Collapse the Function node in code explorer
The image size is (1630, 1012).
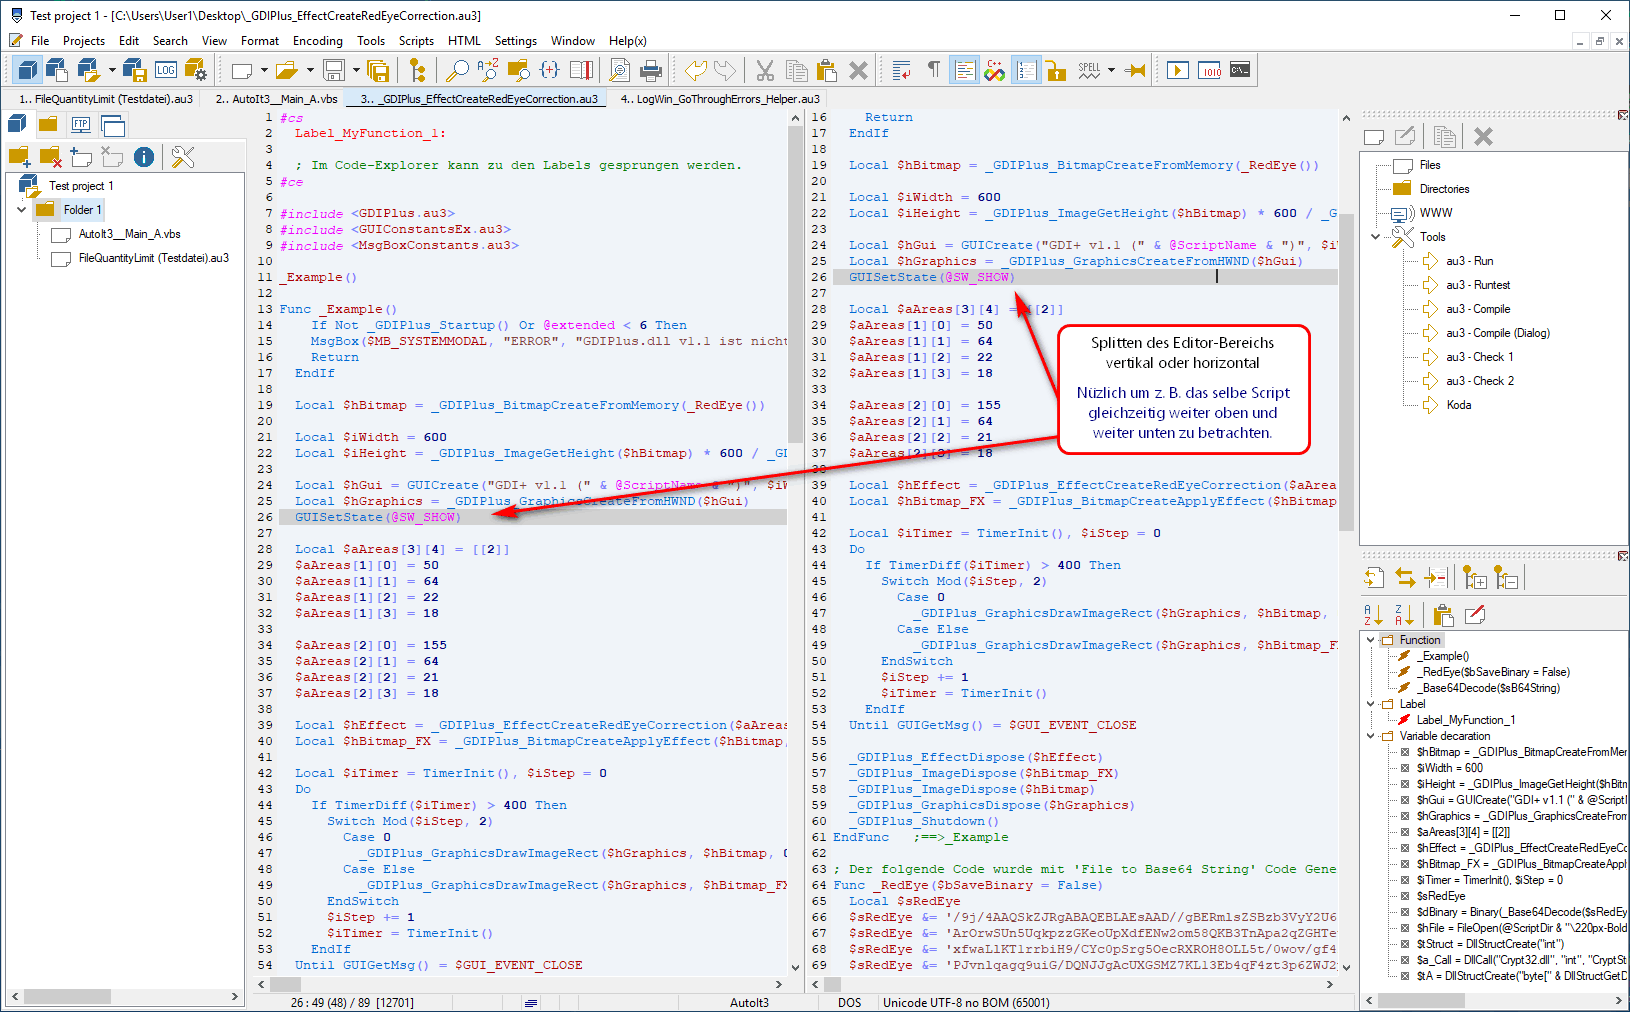click(1371, 640)
